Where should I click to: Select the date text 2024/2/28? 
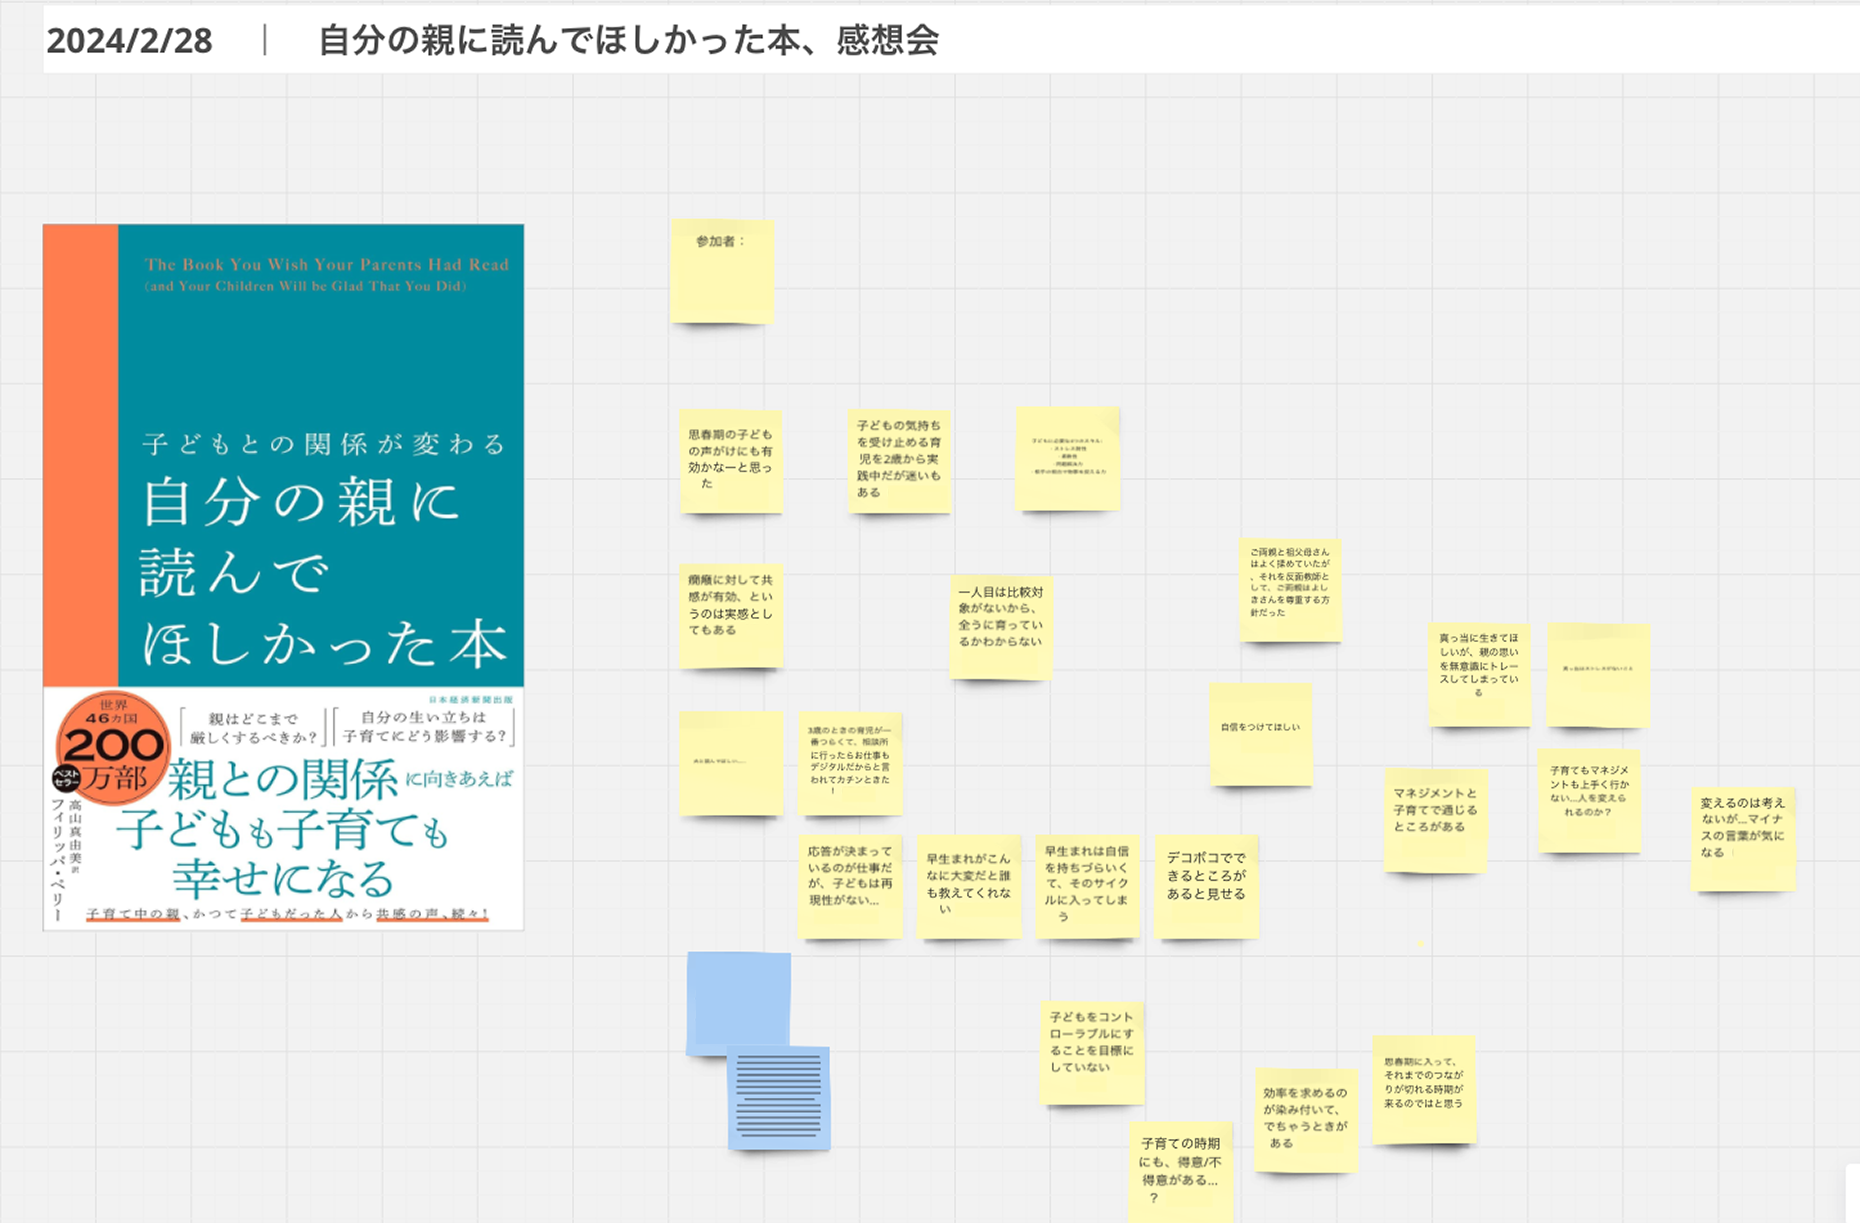click(129, 41)
